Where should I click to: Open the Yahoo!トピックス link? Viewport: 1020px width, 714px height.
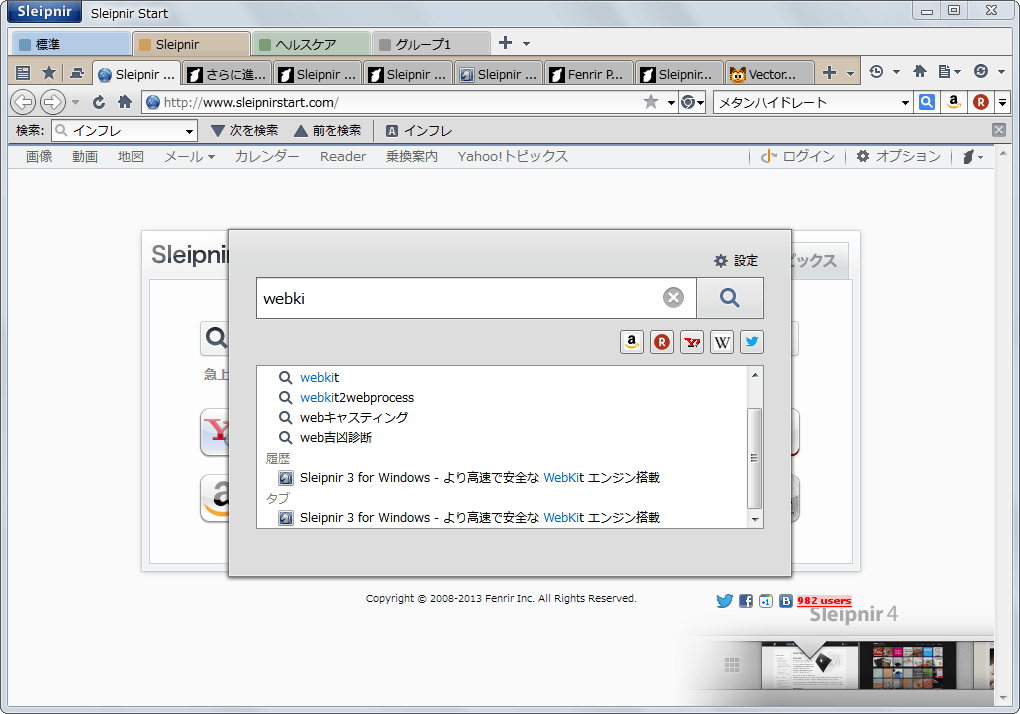pyautogui.click(x=513, y=157)
